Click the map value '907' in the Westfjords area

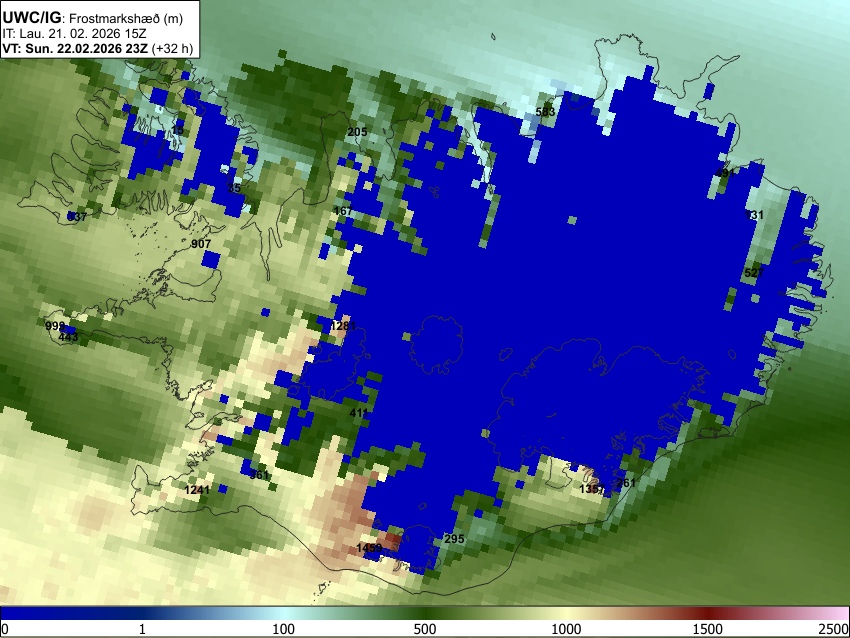pyautogui.click(x=201, y=244)
